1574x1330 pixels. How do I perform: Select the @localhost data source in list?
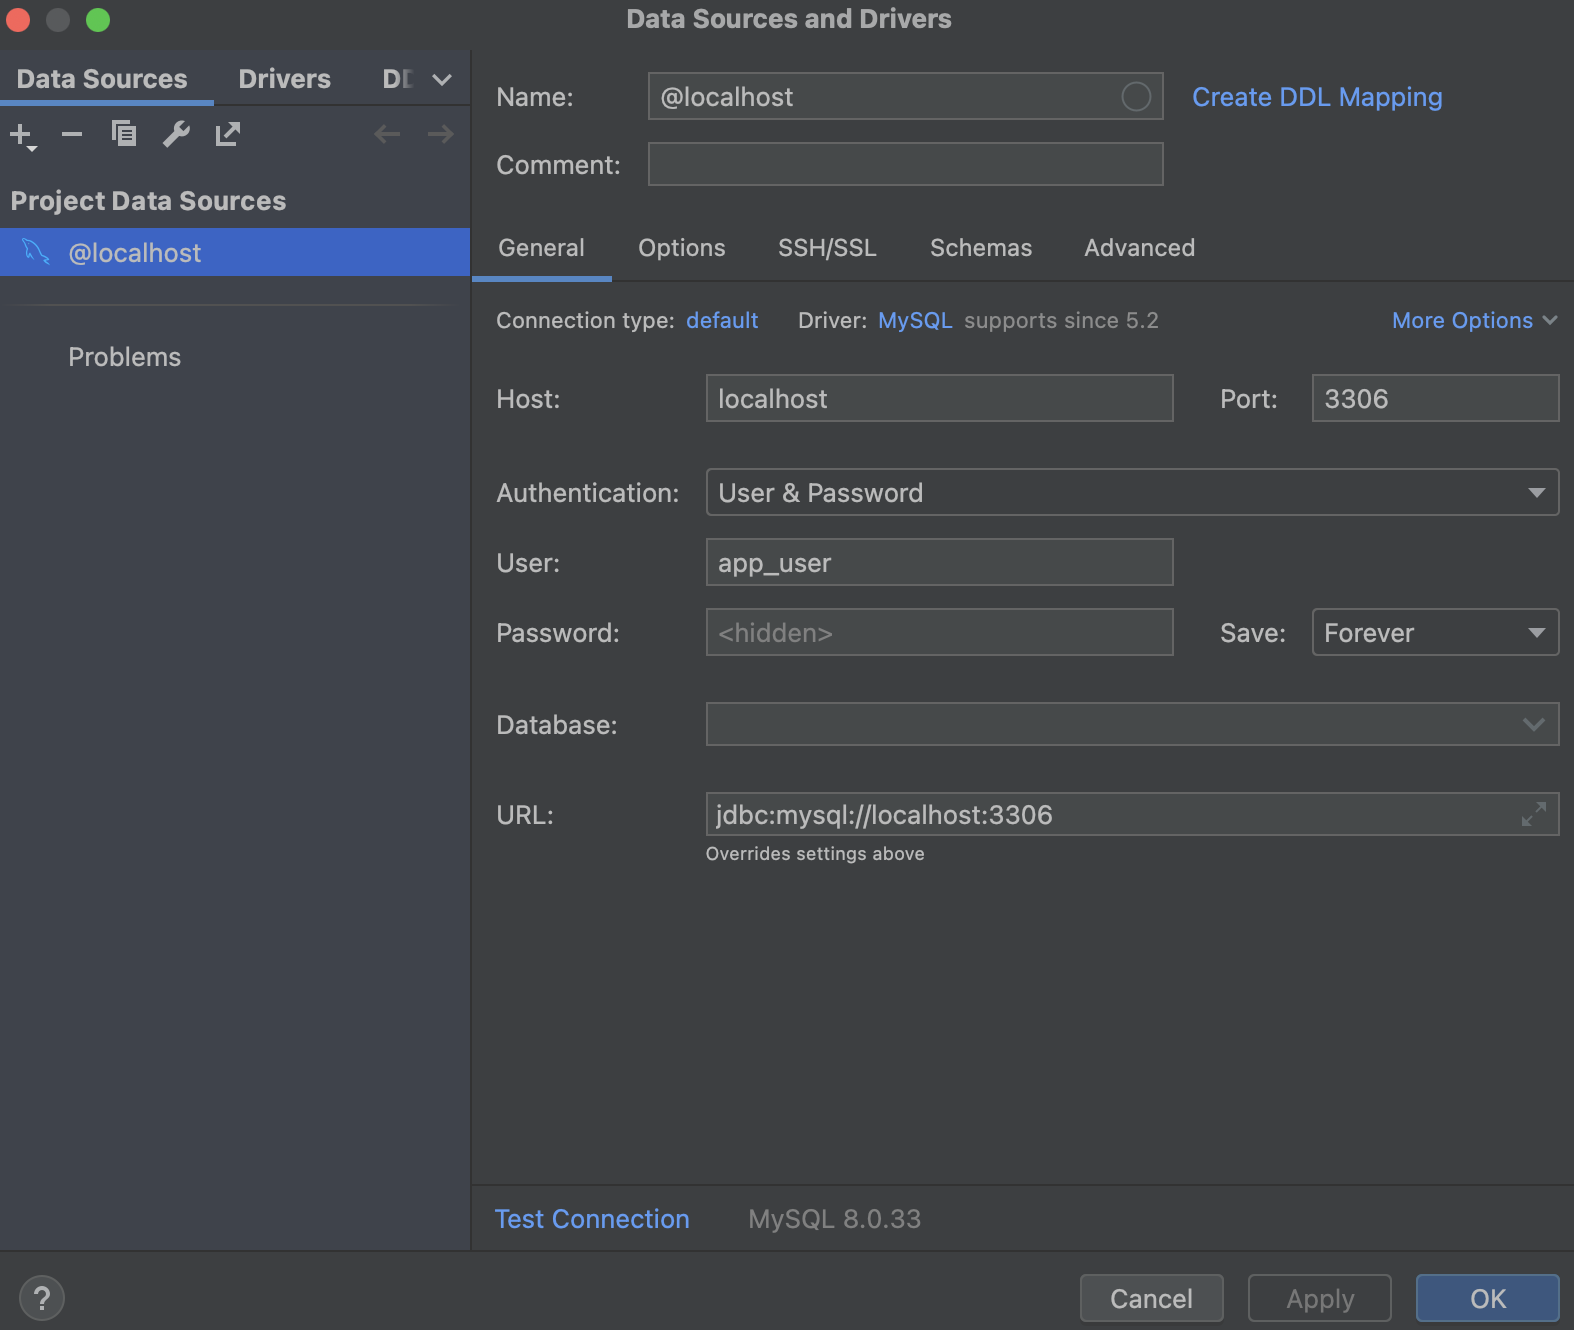tap(235, 252)
